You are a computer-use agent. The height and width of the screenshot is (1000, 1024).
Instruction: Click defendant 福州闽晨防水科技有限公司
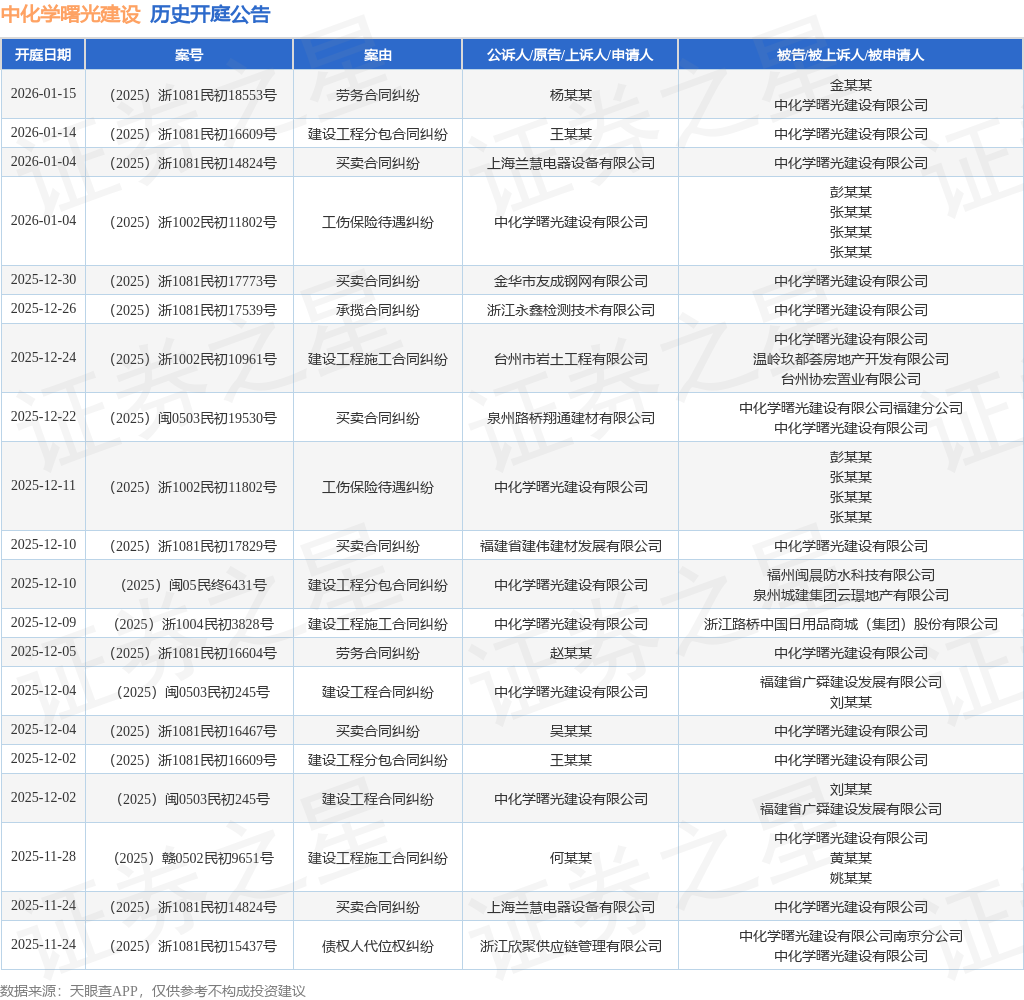(851, 575)
